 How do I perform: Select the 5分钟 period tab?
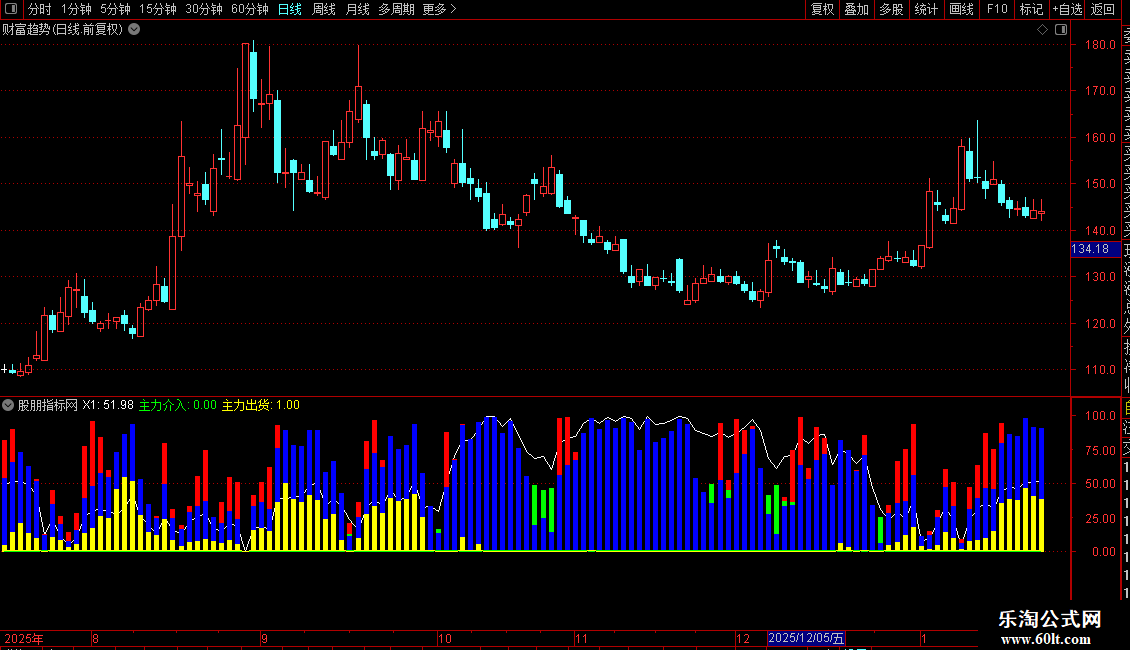[x=115, y=9]
